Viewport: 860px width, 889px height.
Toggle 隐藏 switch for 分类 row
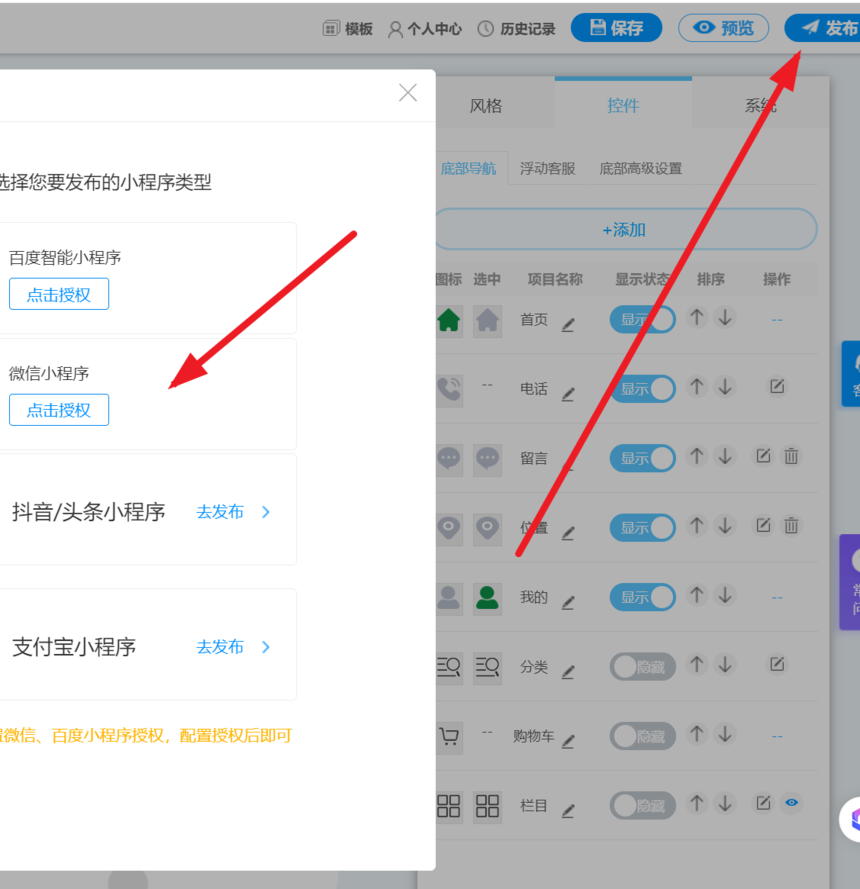pyautogui.click(x=643, y=667)
